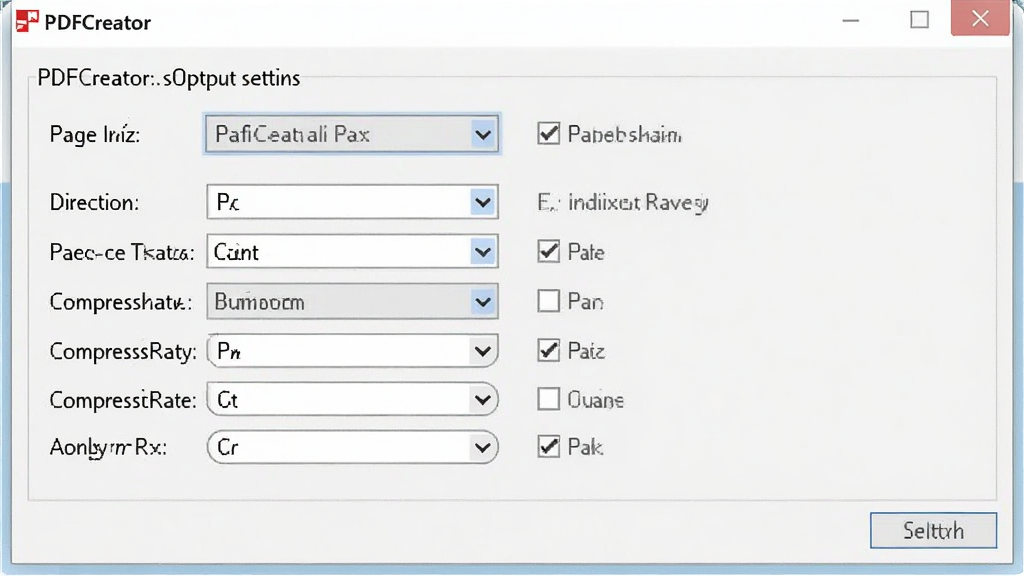
Task: Click the "CompressiRate:" label
Action: (x=123, y=400)
